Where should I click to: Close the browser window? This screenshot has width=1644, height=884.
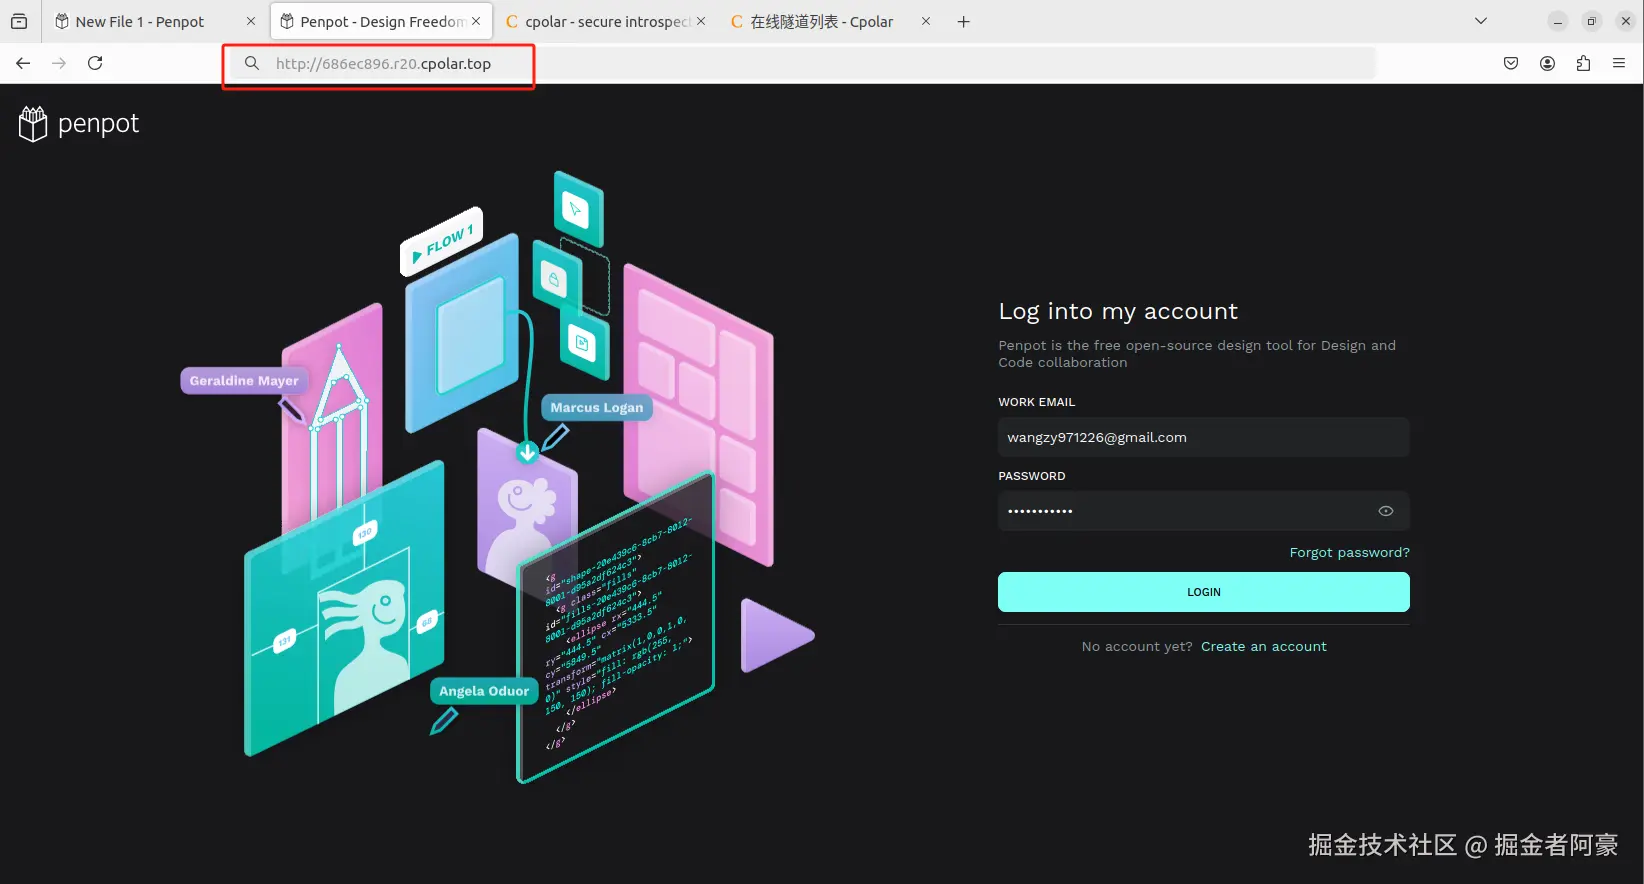coord(1626,21)
